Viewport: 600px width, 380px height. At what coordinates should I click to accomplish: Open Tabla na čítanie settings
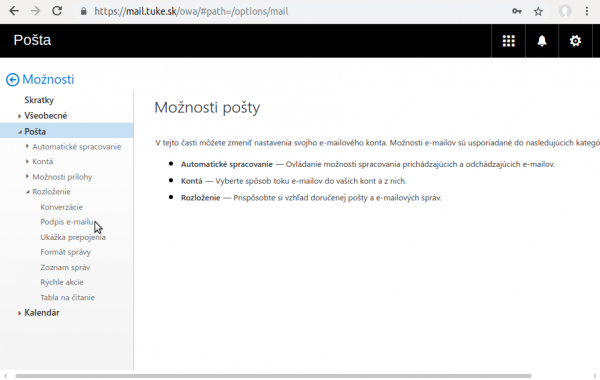pos(67,297)
